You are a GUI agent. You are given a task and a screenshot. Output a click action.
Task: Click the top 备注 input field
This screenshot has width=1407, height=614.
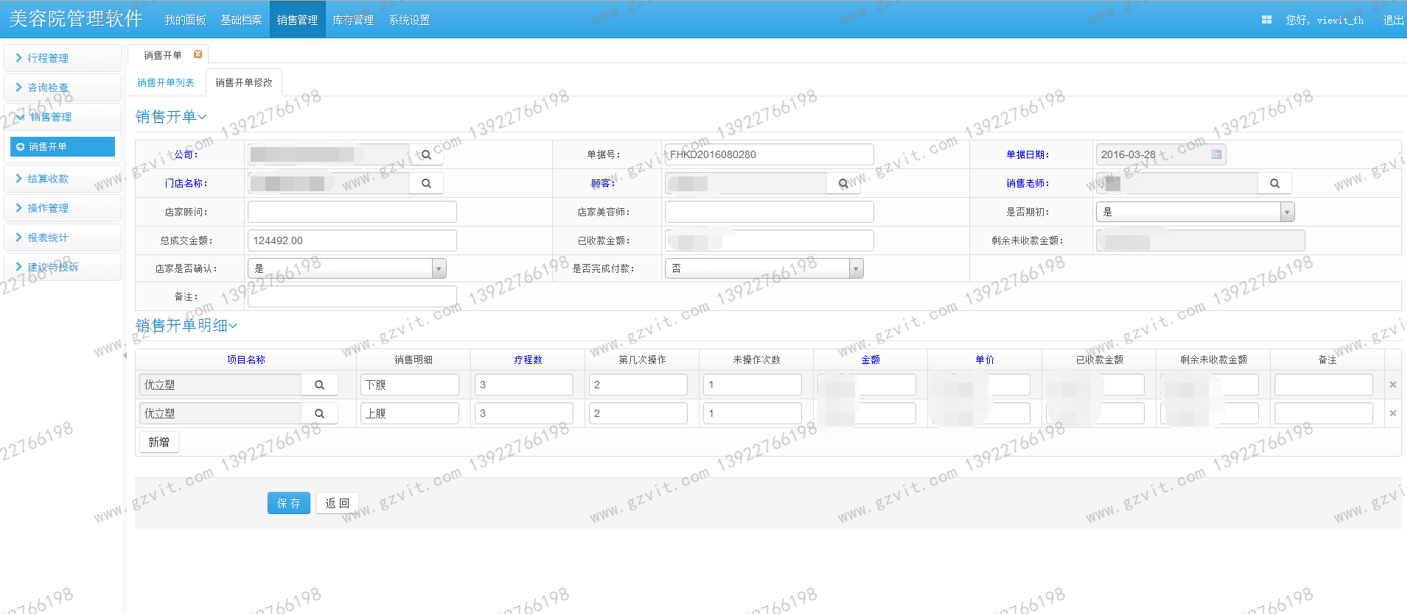[x=352, y=297]
